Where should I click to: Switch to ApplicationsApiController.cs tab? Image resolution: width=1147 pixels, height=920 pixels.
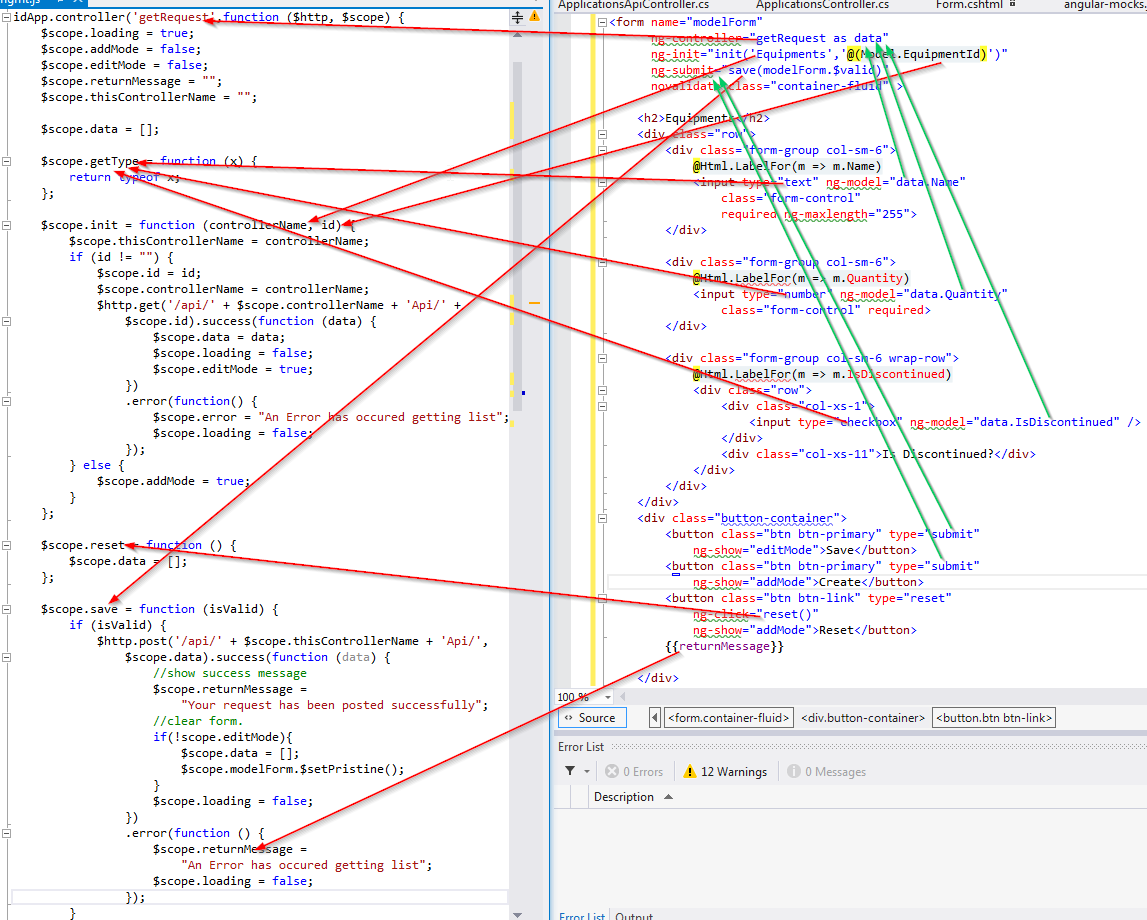pyautogui.click(x=633, y=4)
